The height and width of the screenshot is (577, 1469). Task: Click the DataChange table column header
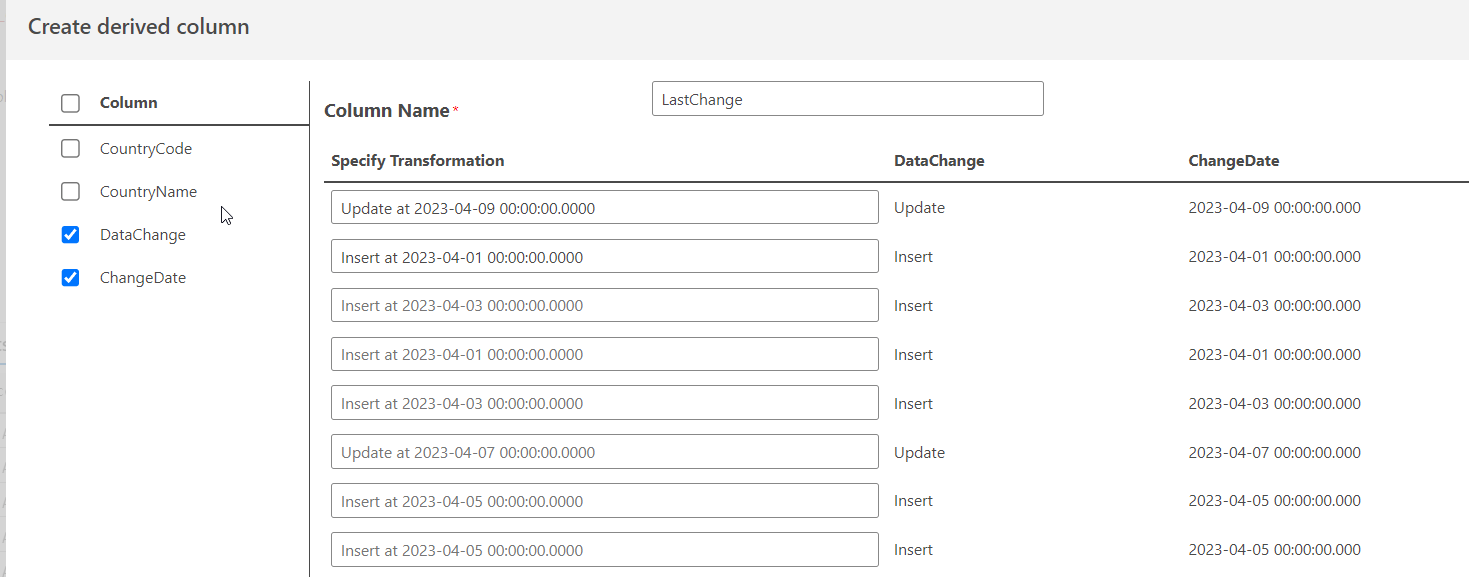939,161
